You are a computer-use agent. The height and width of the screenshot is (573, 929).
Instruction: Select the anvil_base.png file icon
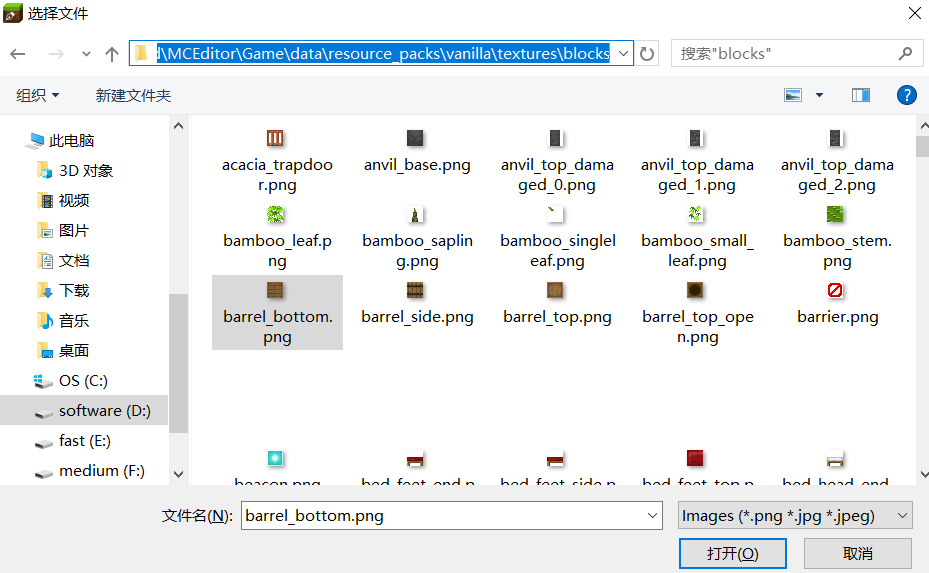click(x=416, y=138)
